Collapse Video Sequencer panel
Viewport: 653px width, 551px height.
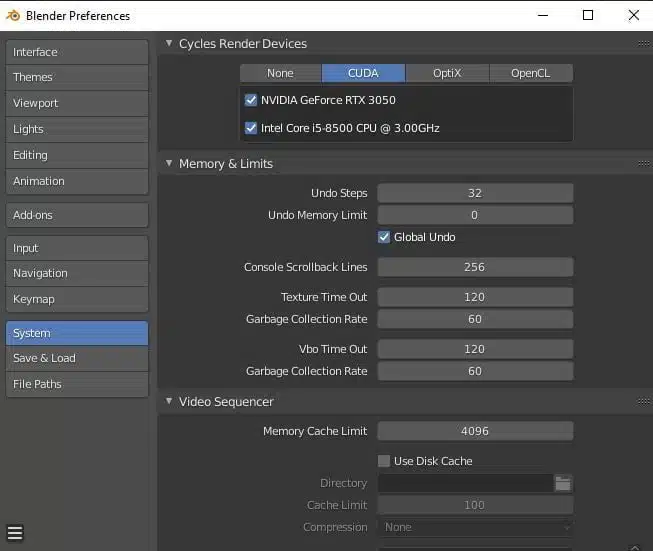[x=169, y=401]
